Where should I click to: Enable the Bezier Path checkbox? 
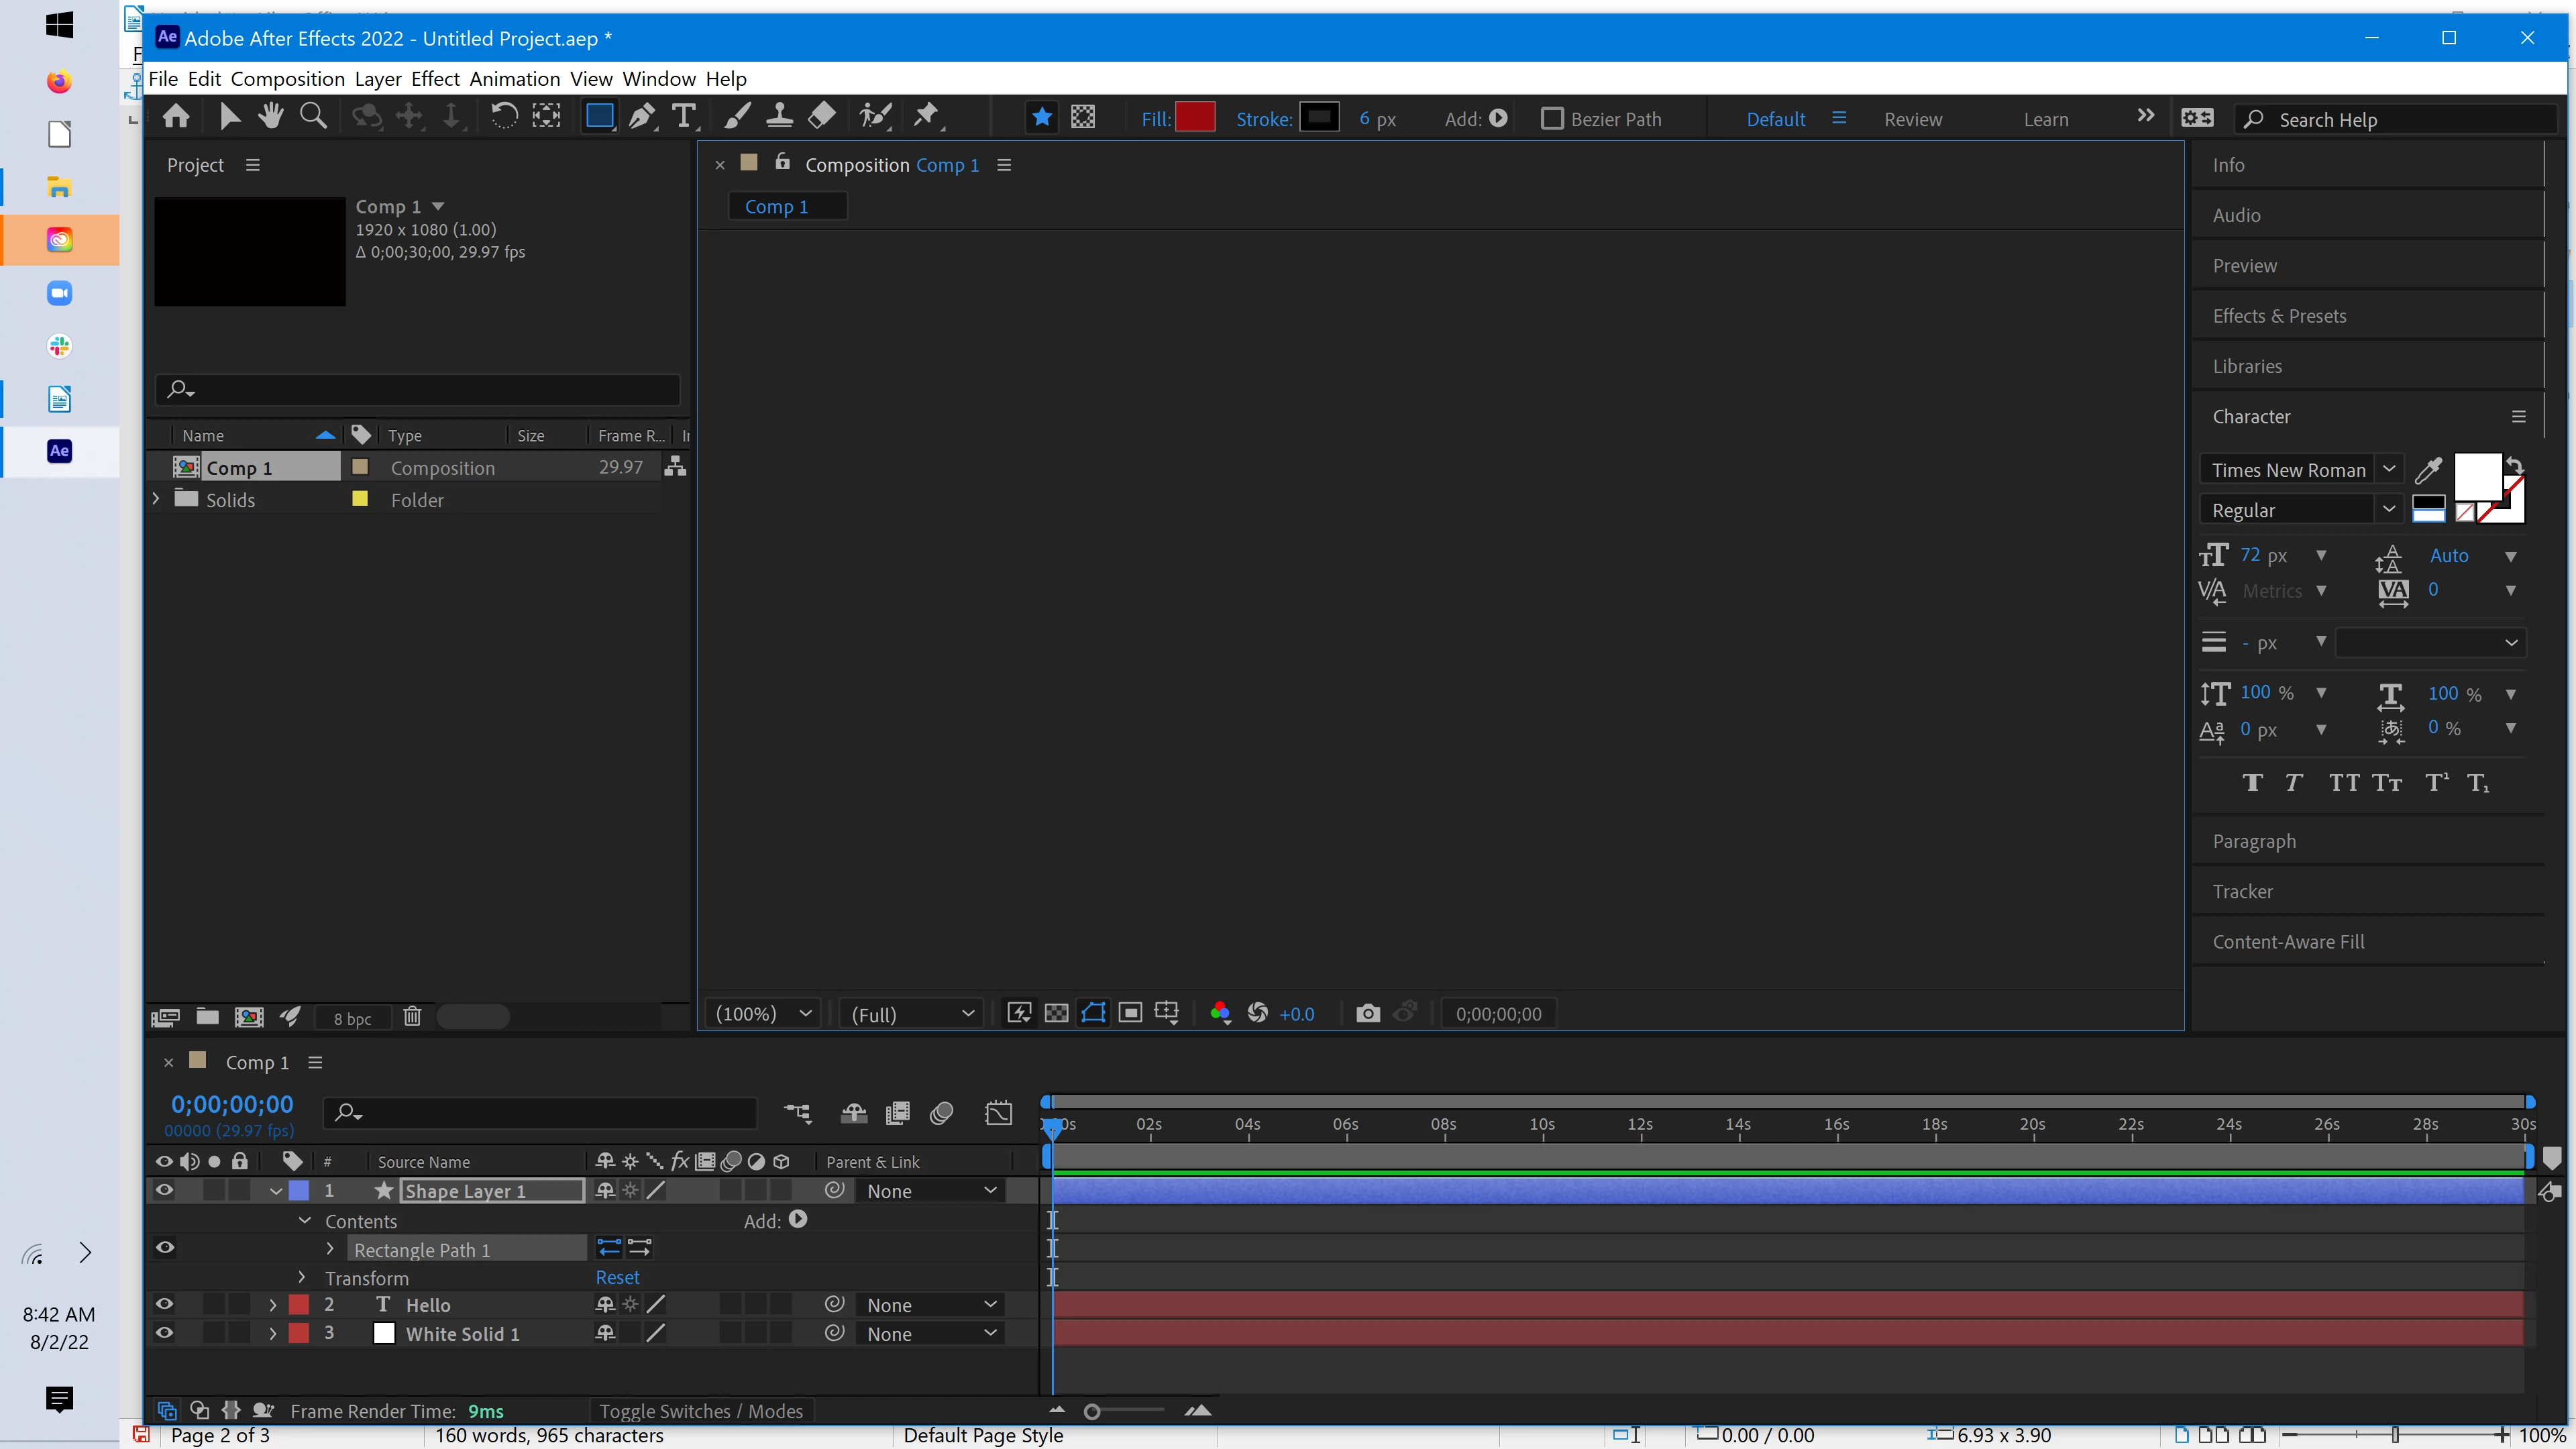pos(1552,119)
